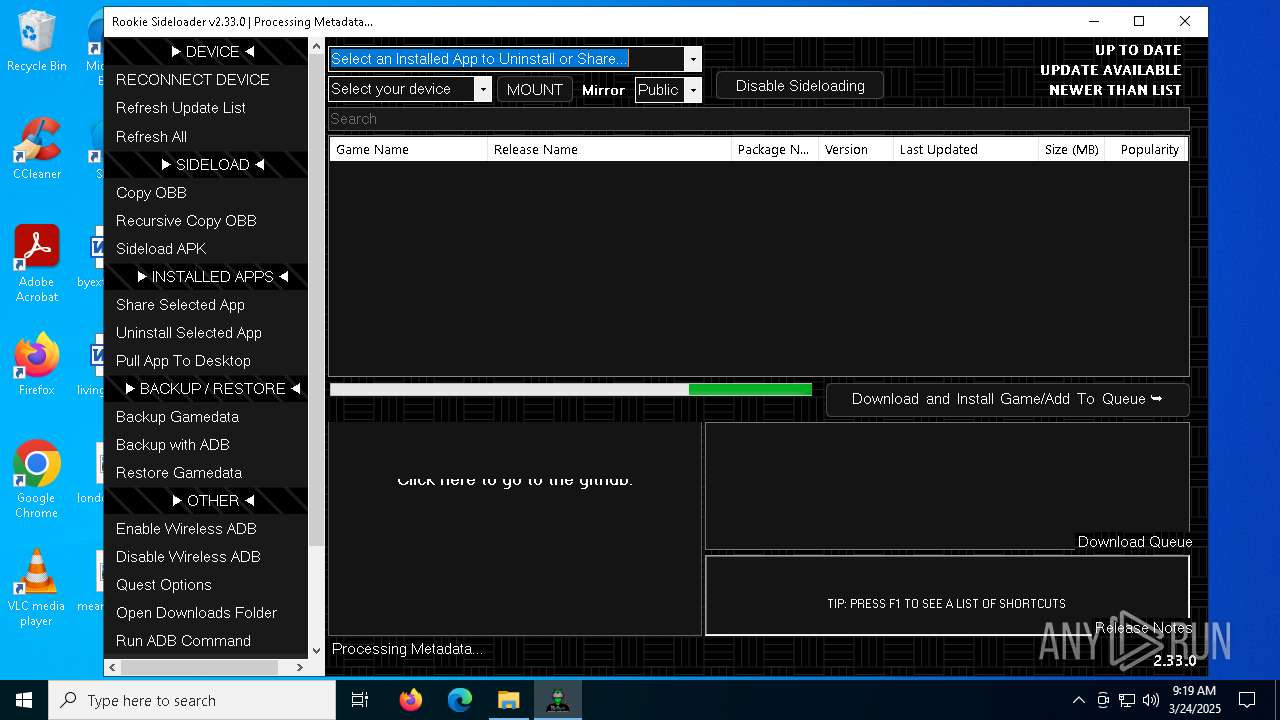The width and height of the screenshot is (1280, 720).
Task: Click the metadata processing progress bar
Action: [571, 389]
